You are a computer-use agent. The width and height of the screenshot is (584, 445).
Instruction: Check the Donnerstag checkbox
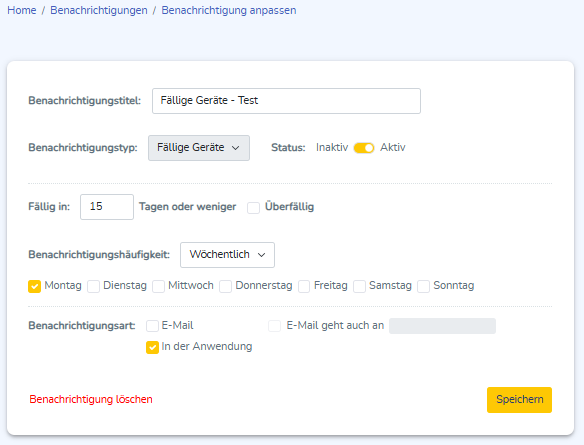click(x=226, y=286)
